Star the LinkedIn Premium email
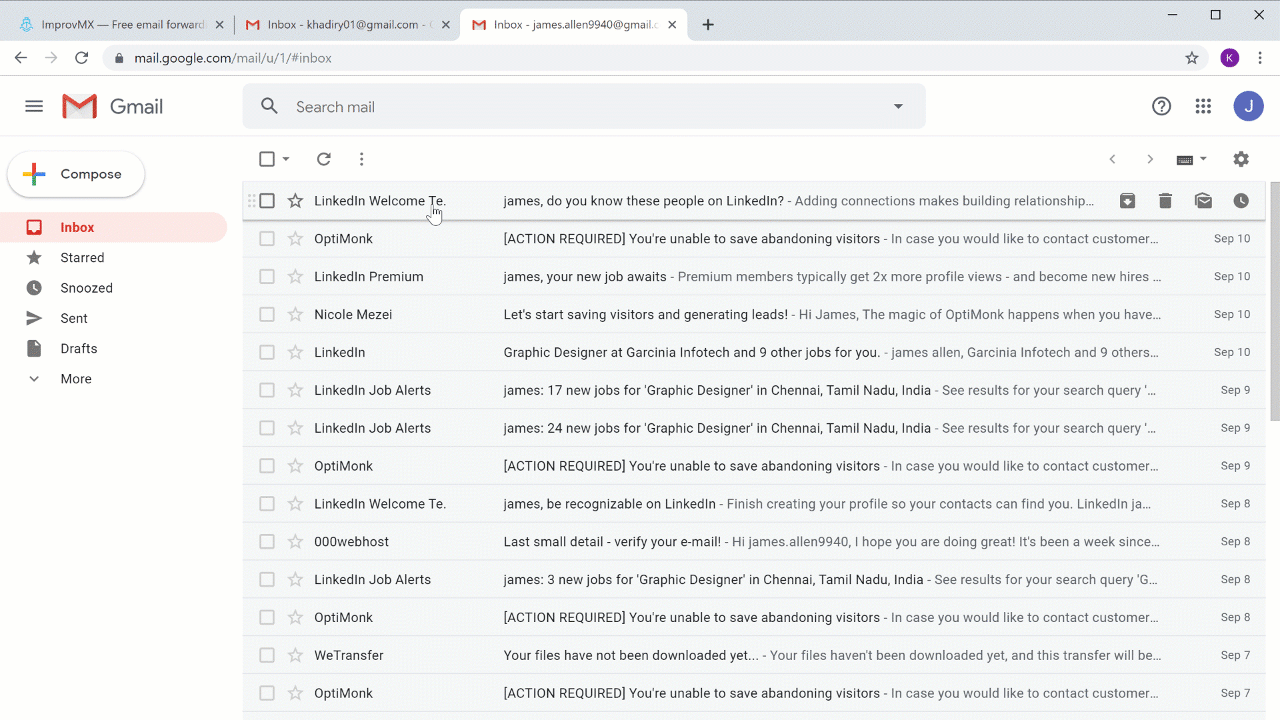Viewport: 1280px width, 720px height. (x=295, y=276)
